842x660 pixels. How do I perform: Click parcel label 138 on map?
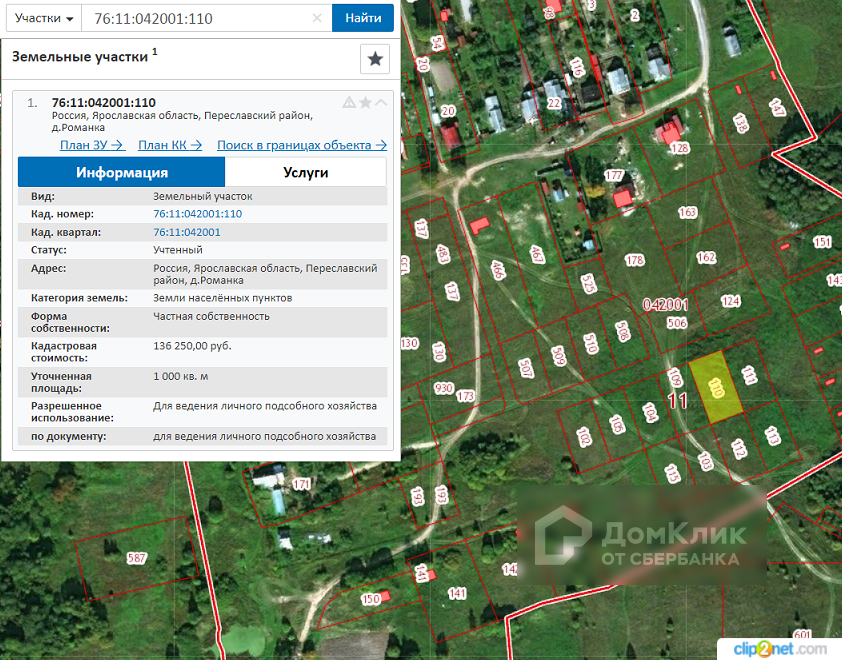click(740, 124)
